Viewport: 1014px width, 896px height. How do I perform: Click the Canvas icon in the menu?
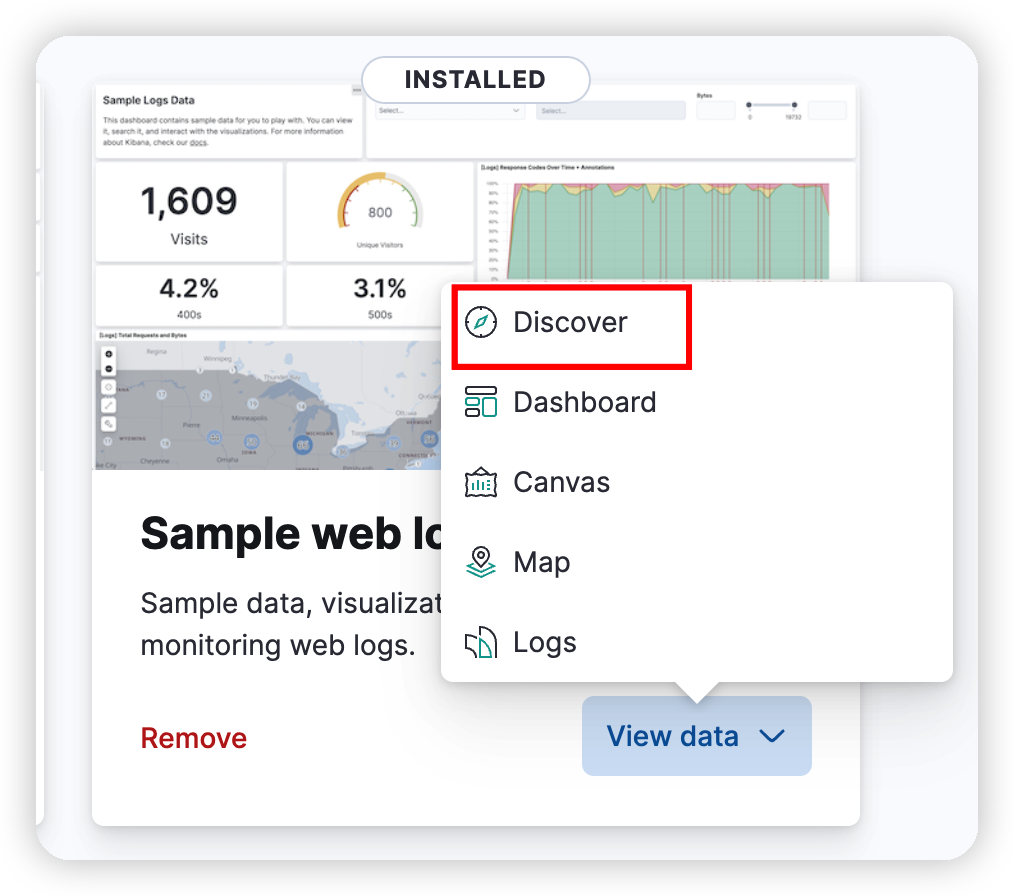click(x=481, y=483)
